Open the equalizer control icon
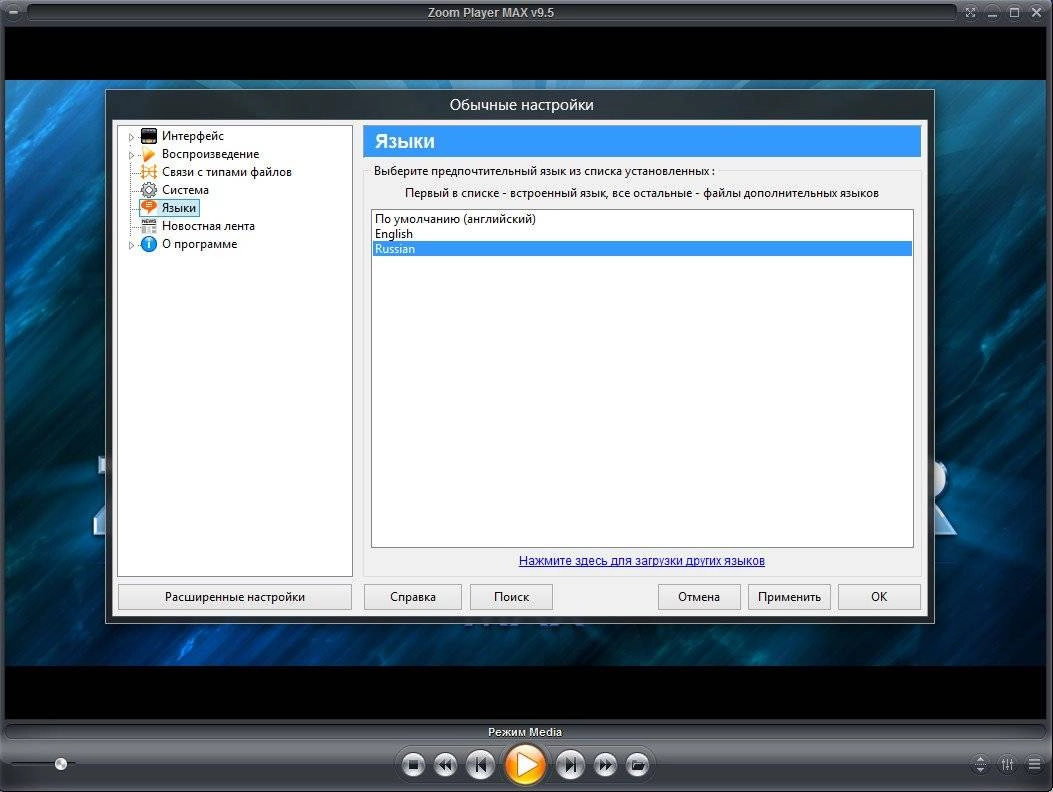Viewport: 1053px width, 792px height. (x=1007, y=764)
